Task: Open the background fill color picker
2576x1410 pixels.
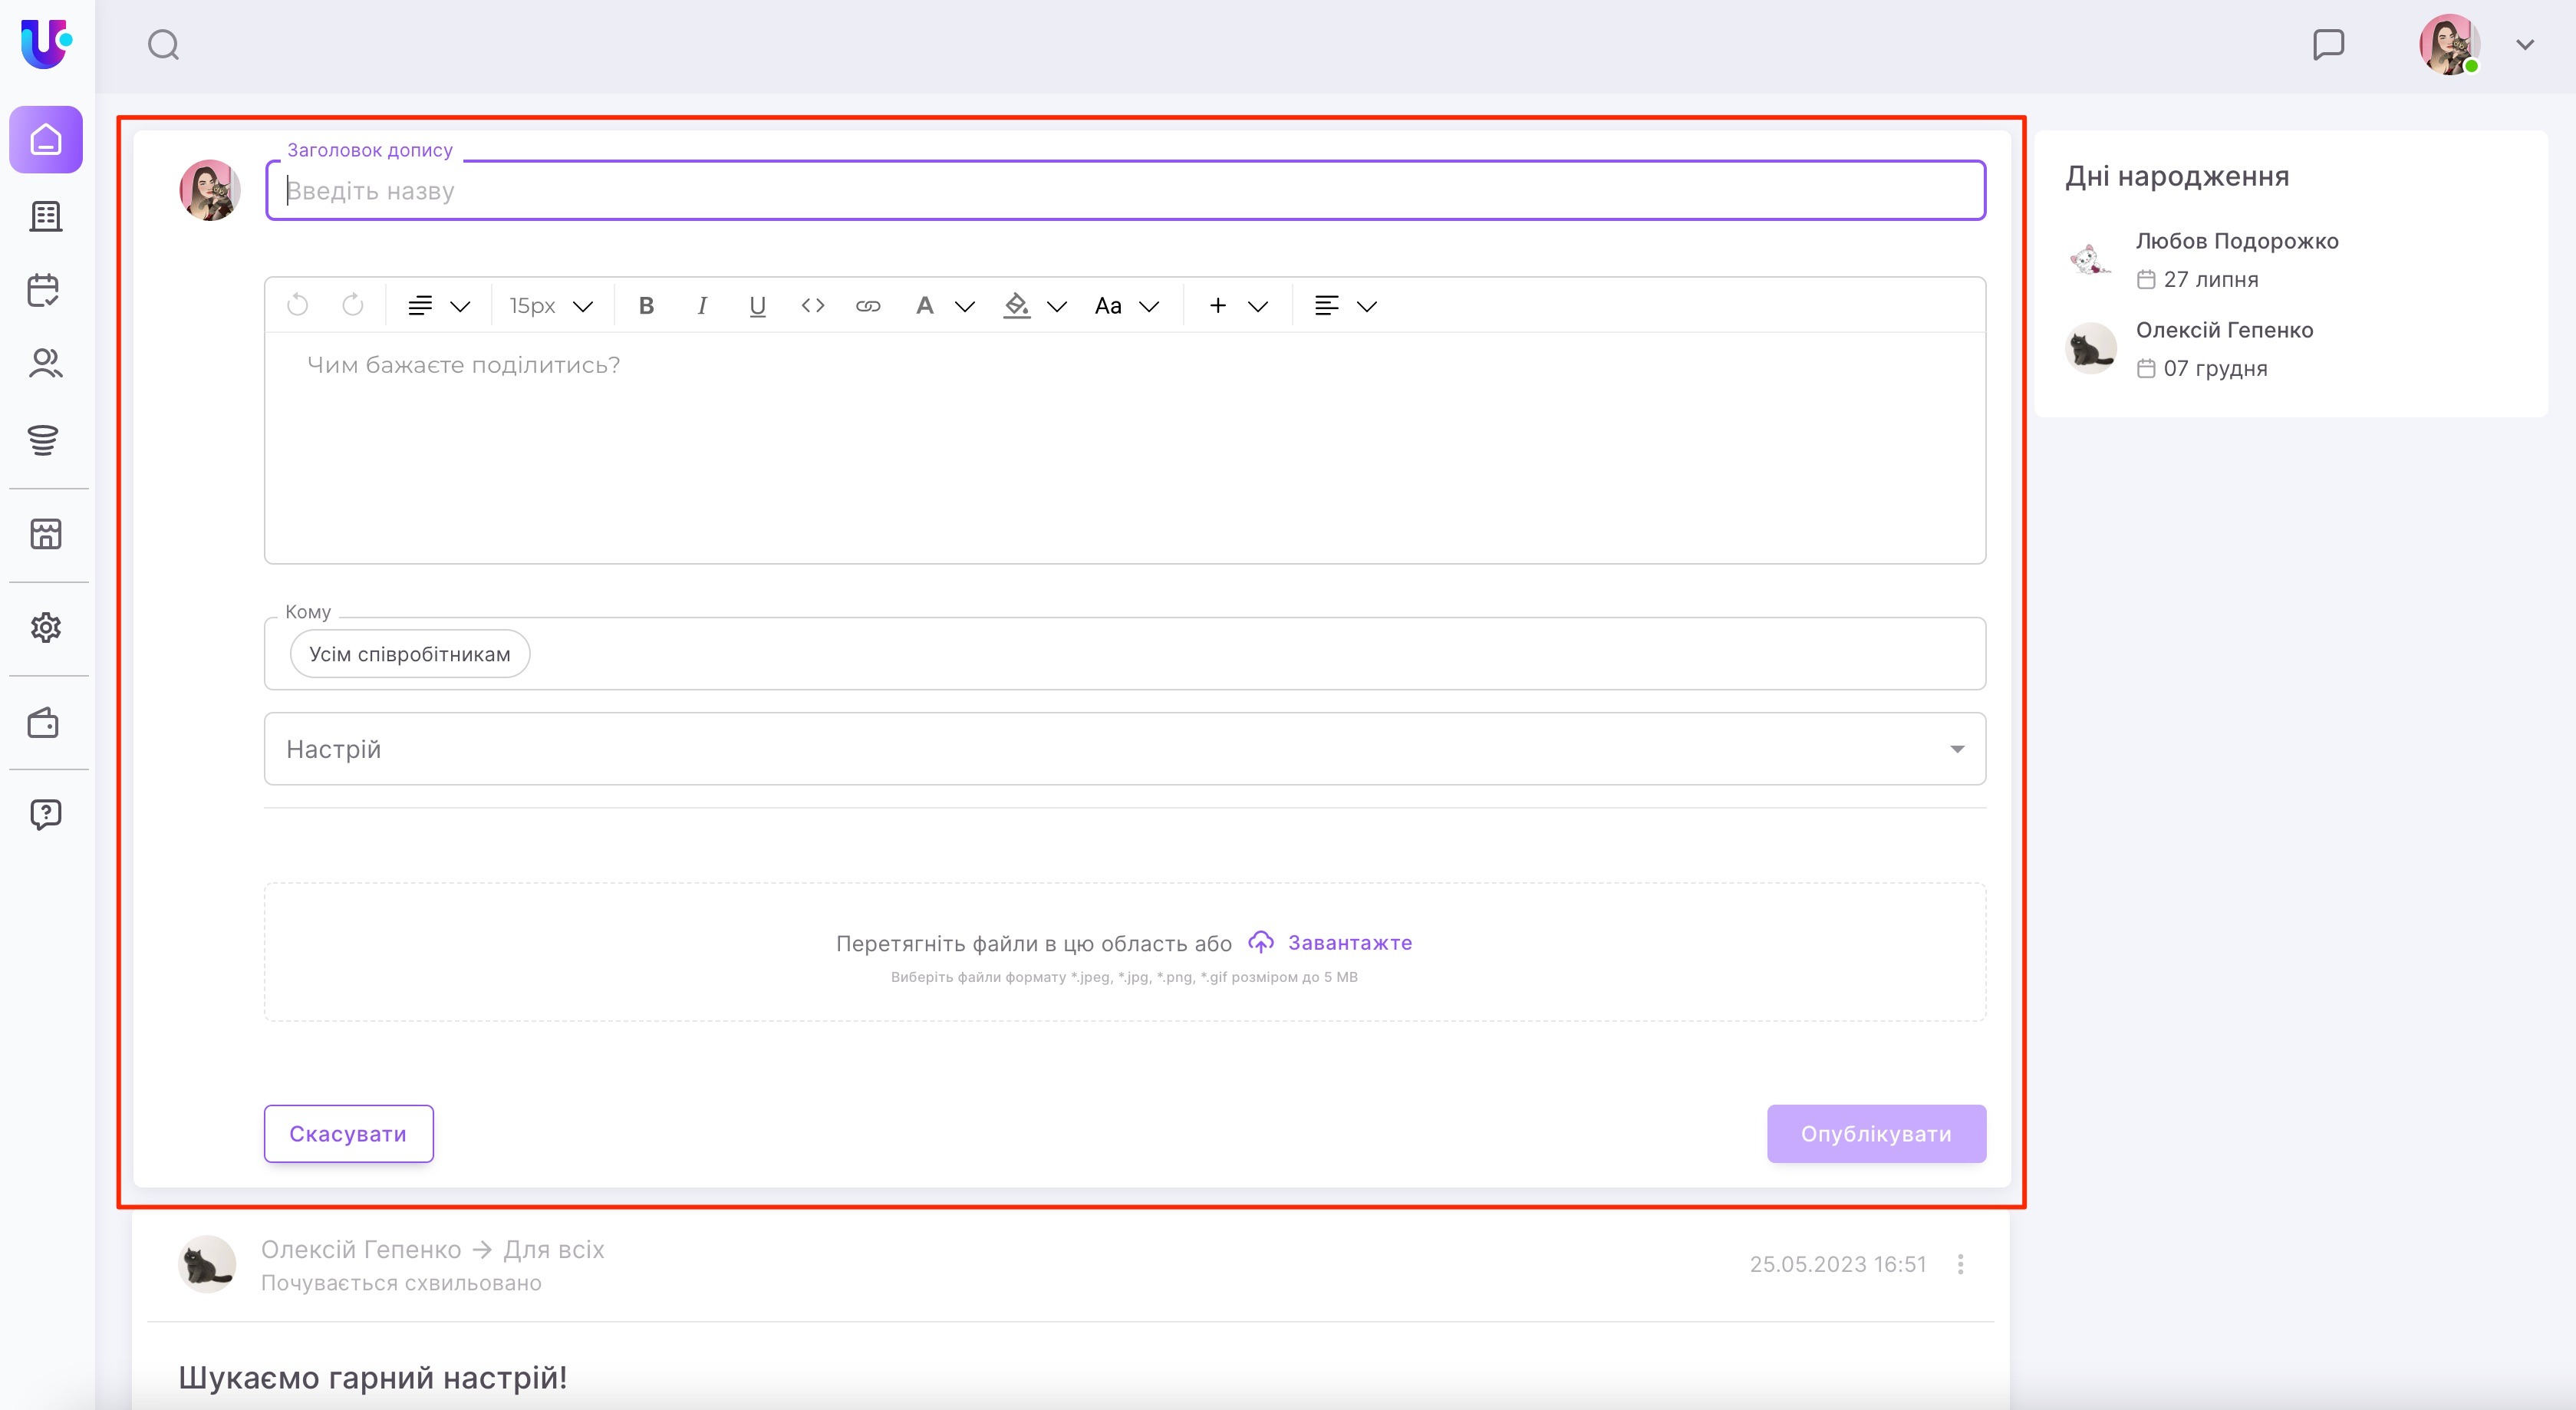Action: (1017, 306)
